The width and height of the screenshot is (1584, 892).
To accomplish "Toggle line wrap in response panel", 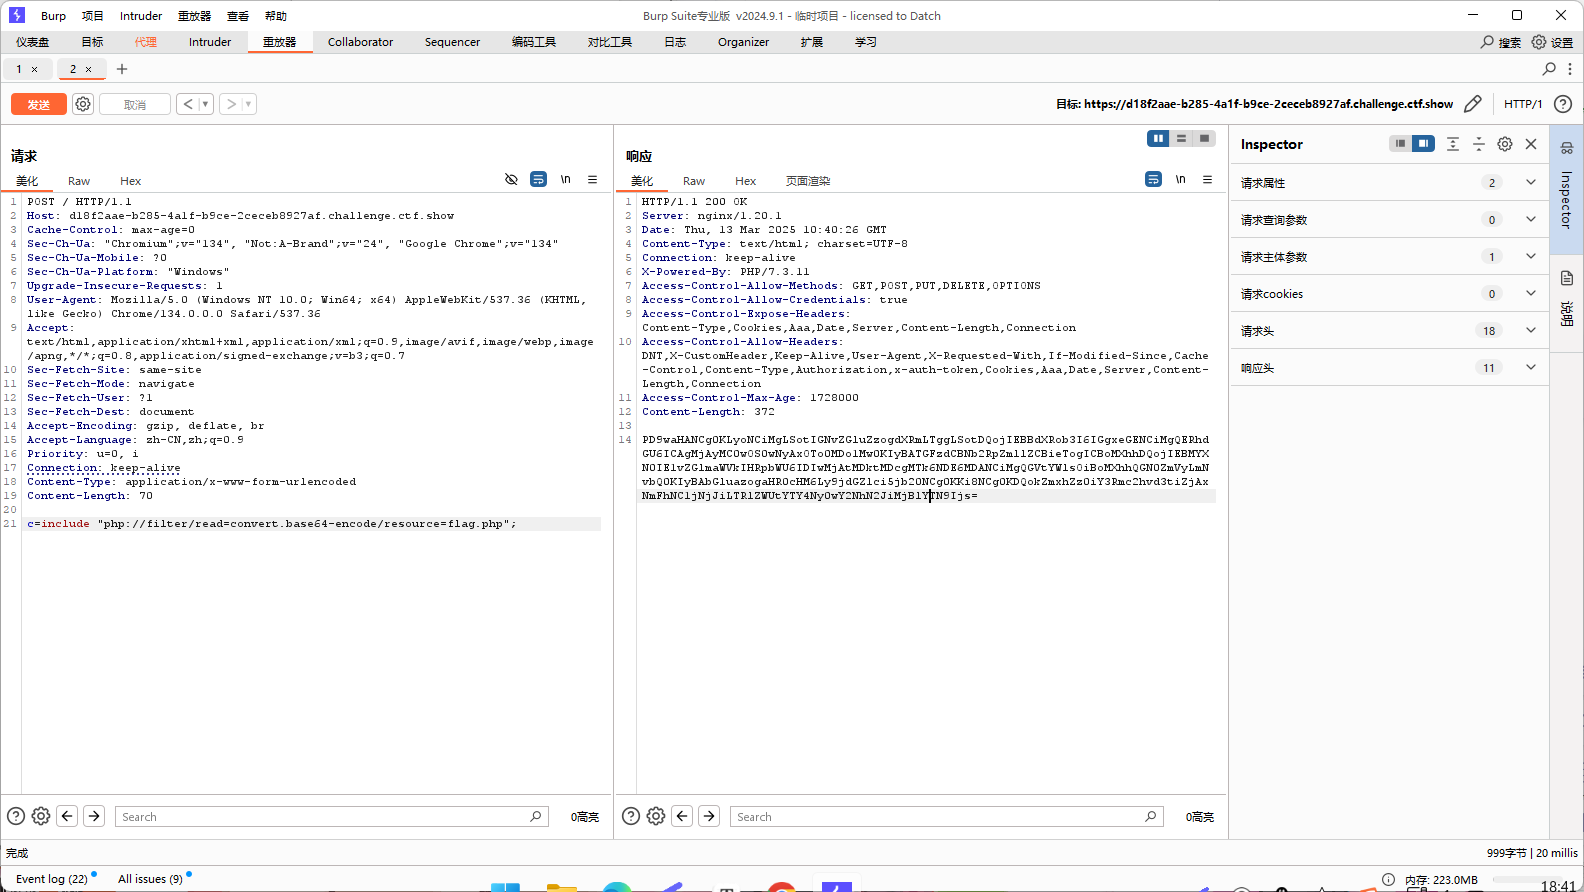I will click(x=1153, y=179).
